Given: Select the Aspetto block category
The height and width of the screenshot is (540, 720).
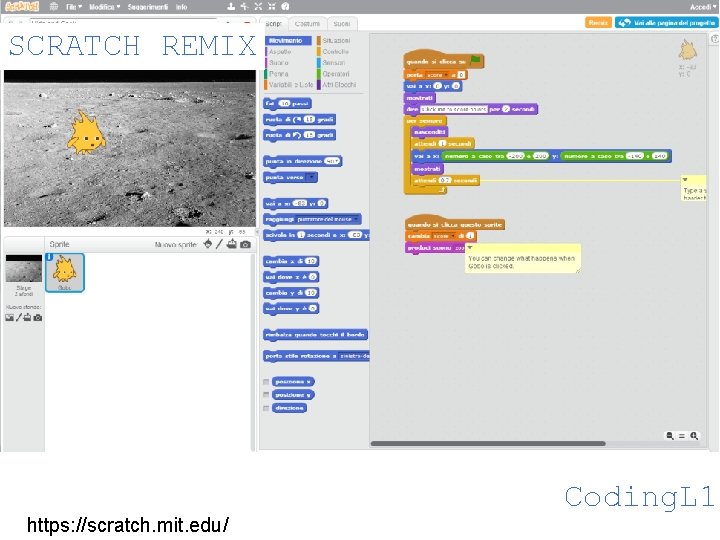Looking at the screenshot, I should 280,51.
